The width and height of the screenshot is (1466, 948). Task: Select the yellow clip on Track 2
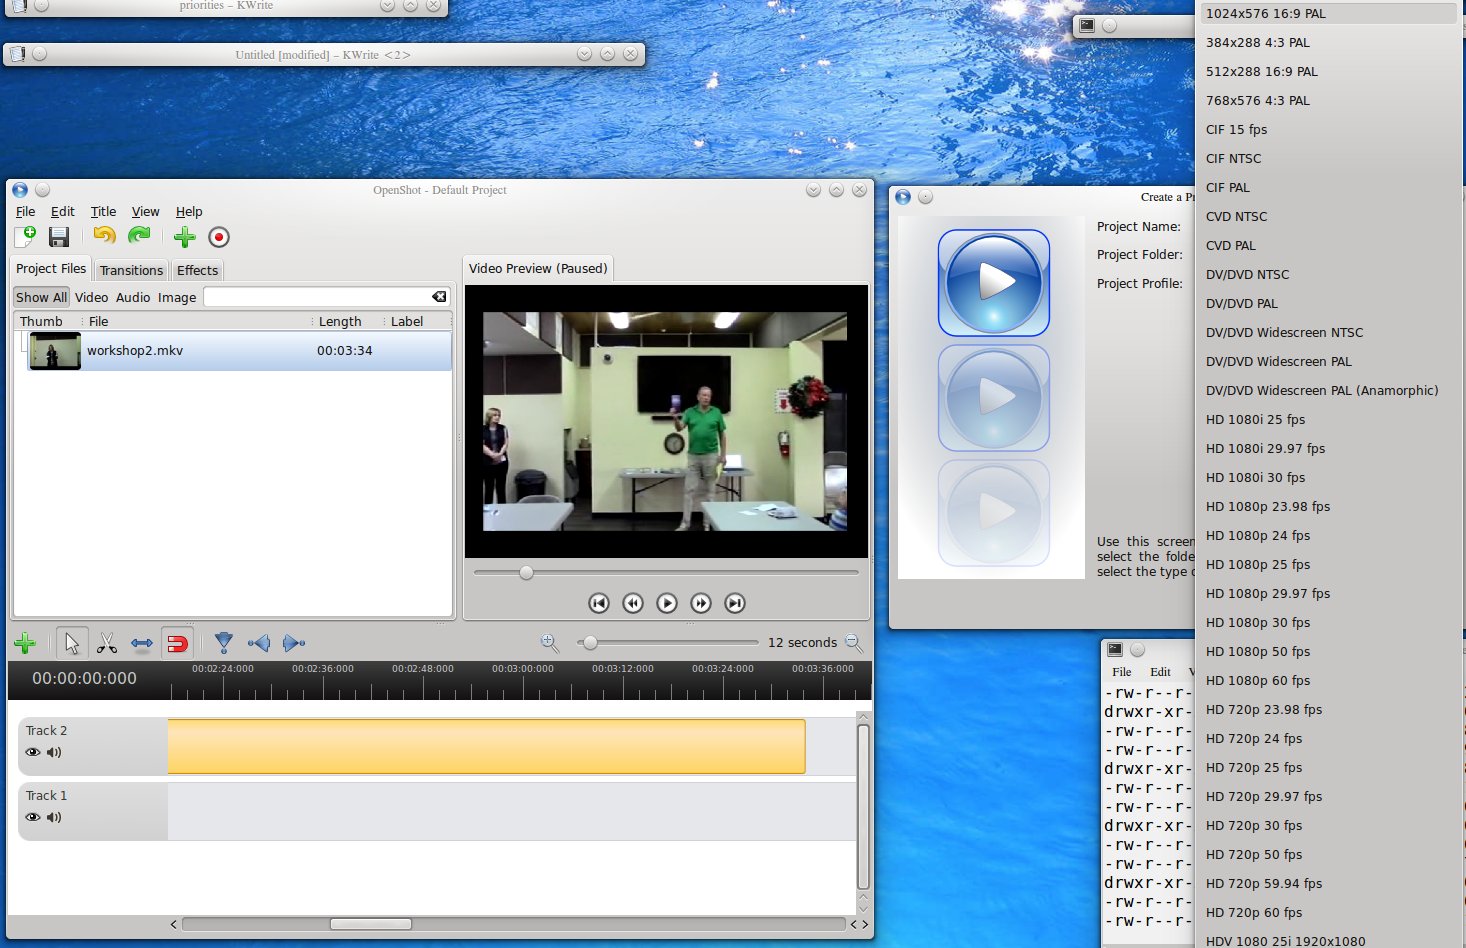(486, 746)
